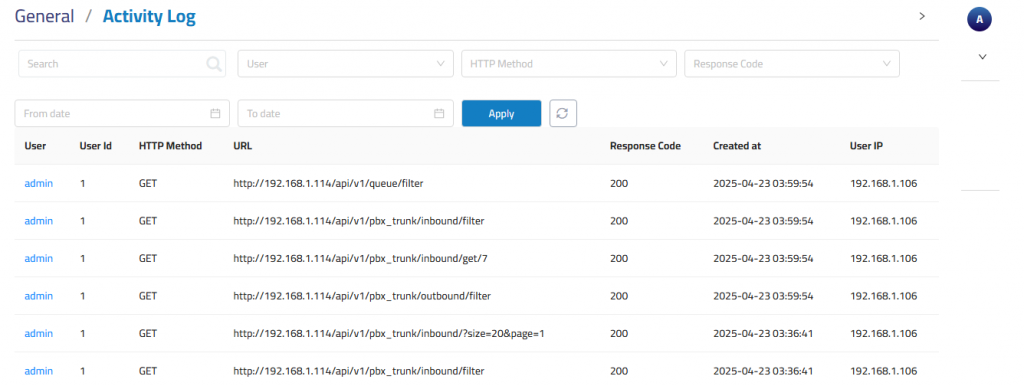Click the right chevron near avatar
Screen dimensions: 1024x386
click(x=922, y=16)
